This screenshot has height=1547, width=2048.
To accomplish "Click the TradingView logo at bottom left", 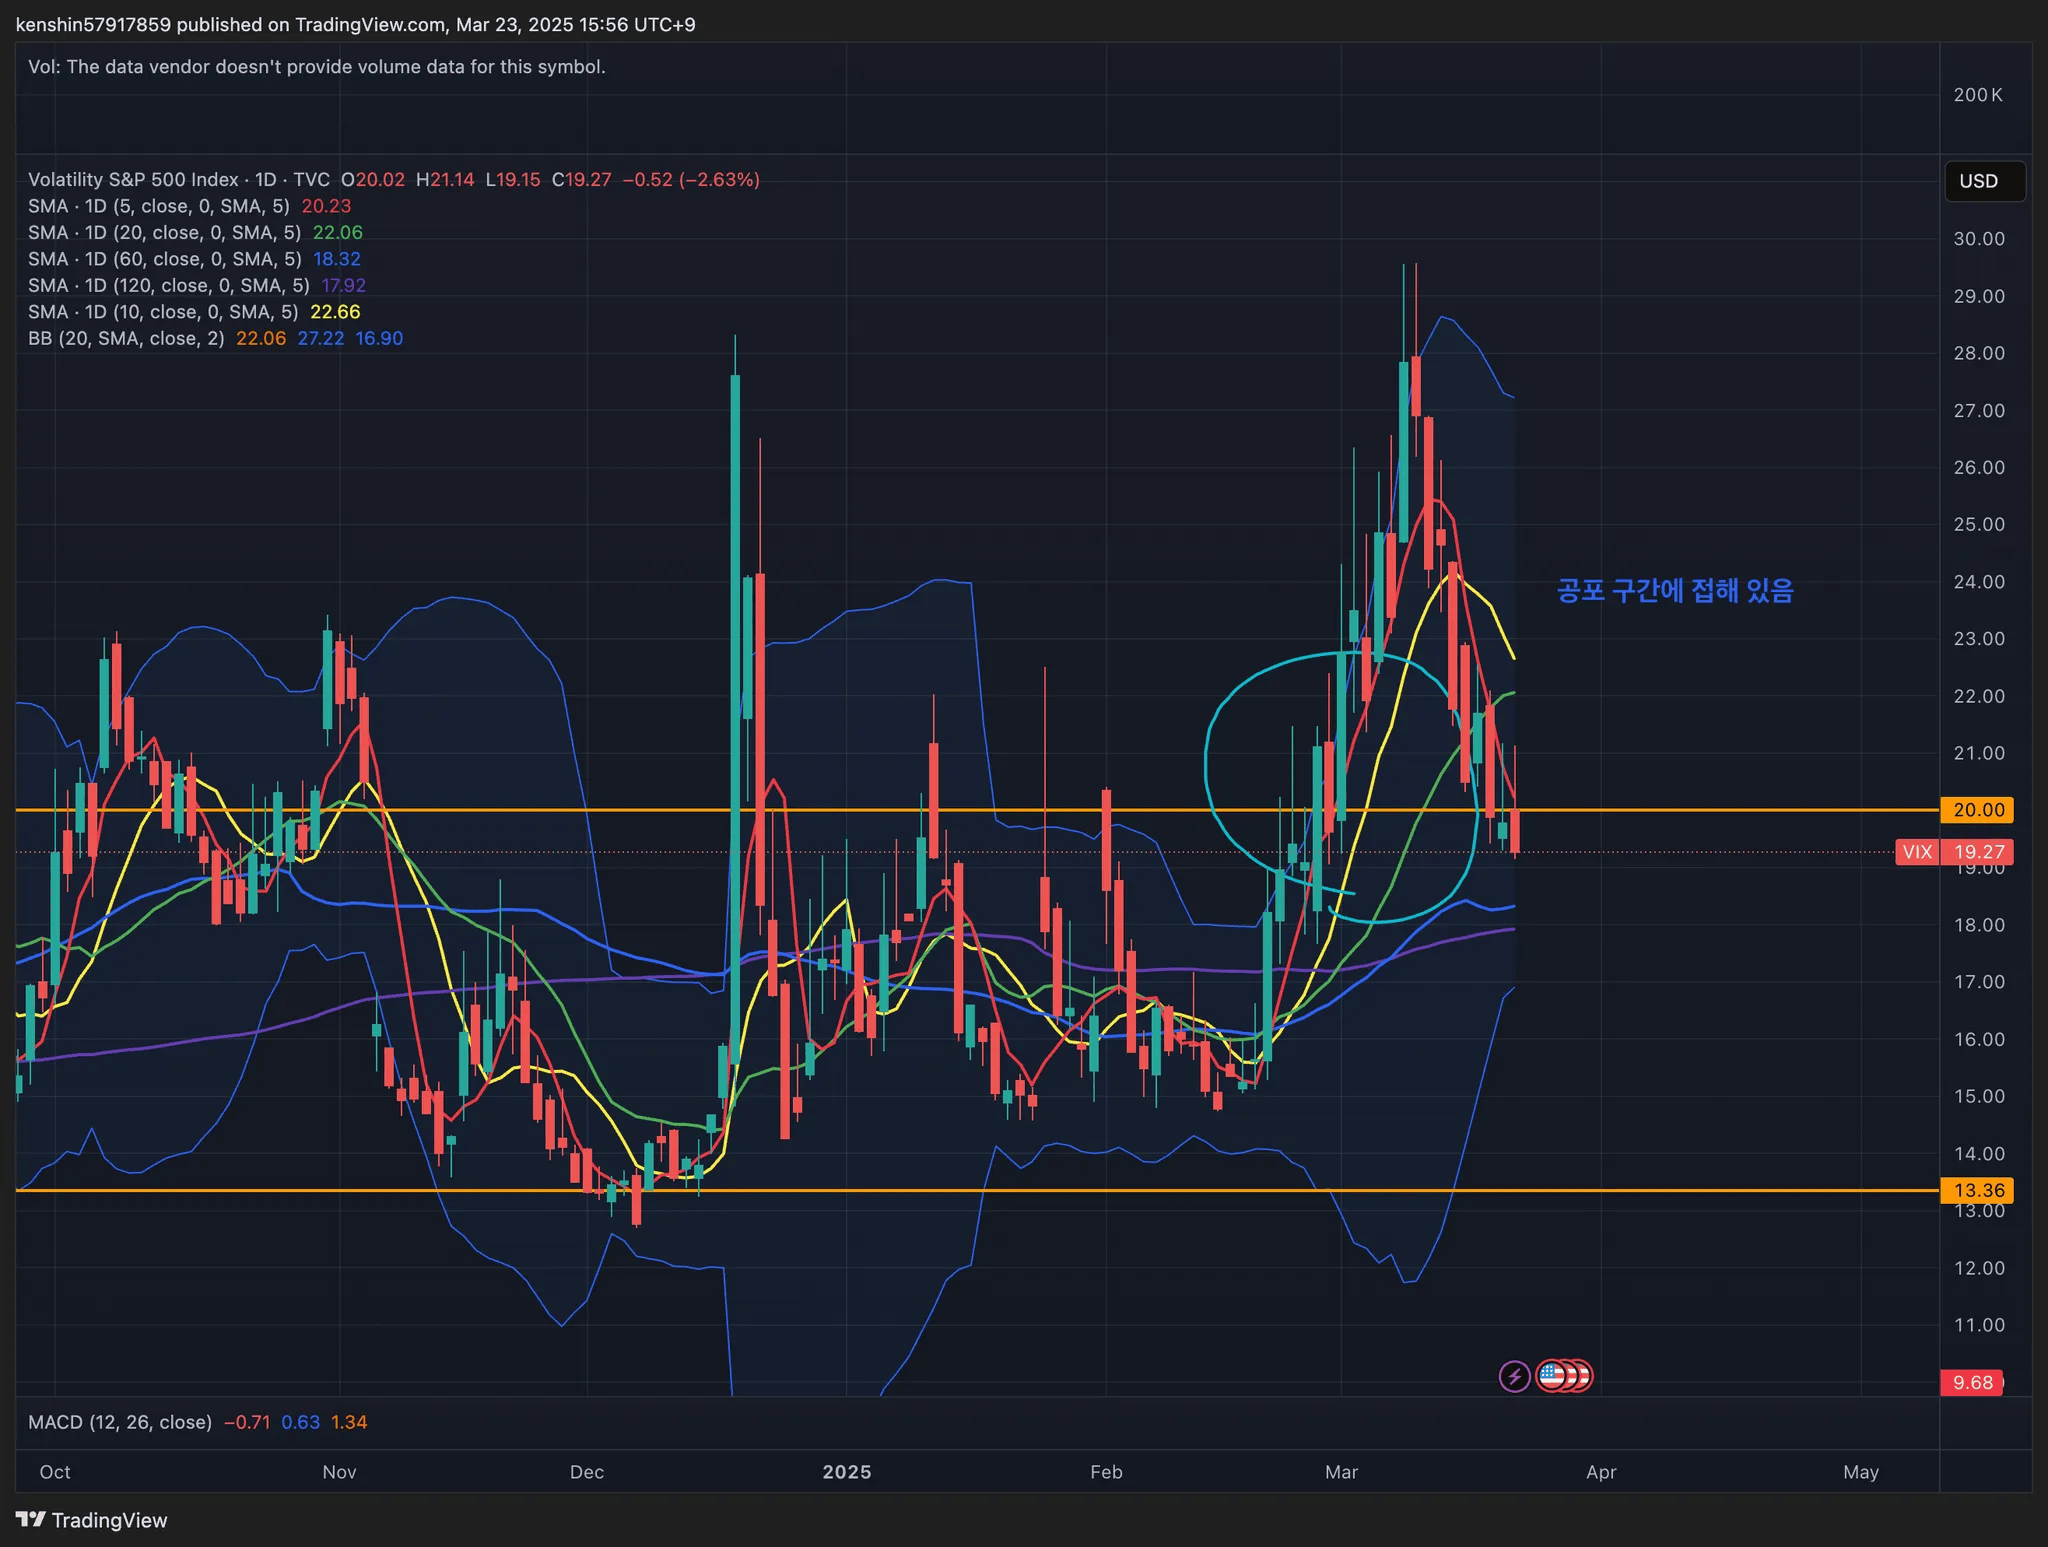I will [92, 1520].
